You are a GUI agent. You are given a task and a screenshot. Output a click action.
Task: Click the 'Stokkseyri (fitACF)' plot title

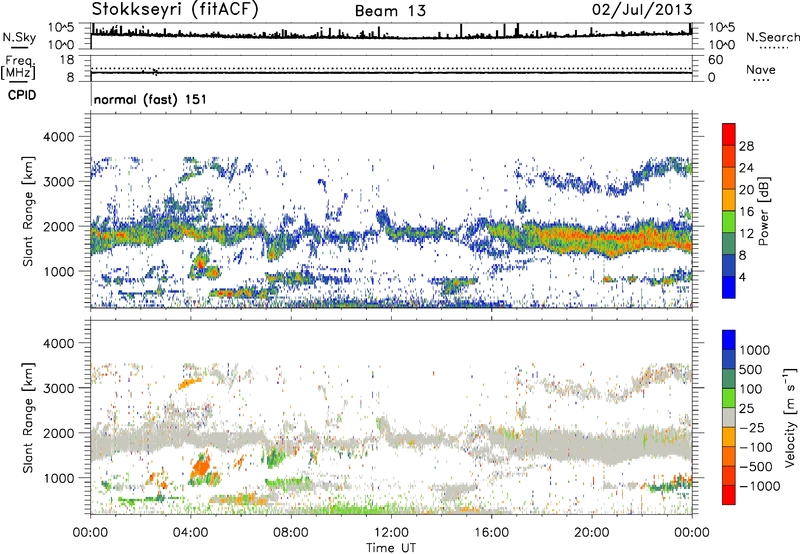[x=175, y=9]
